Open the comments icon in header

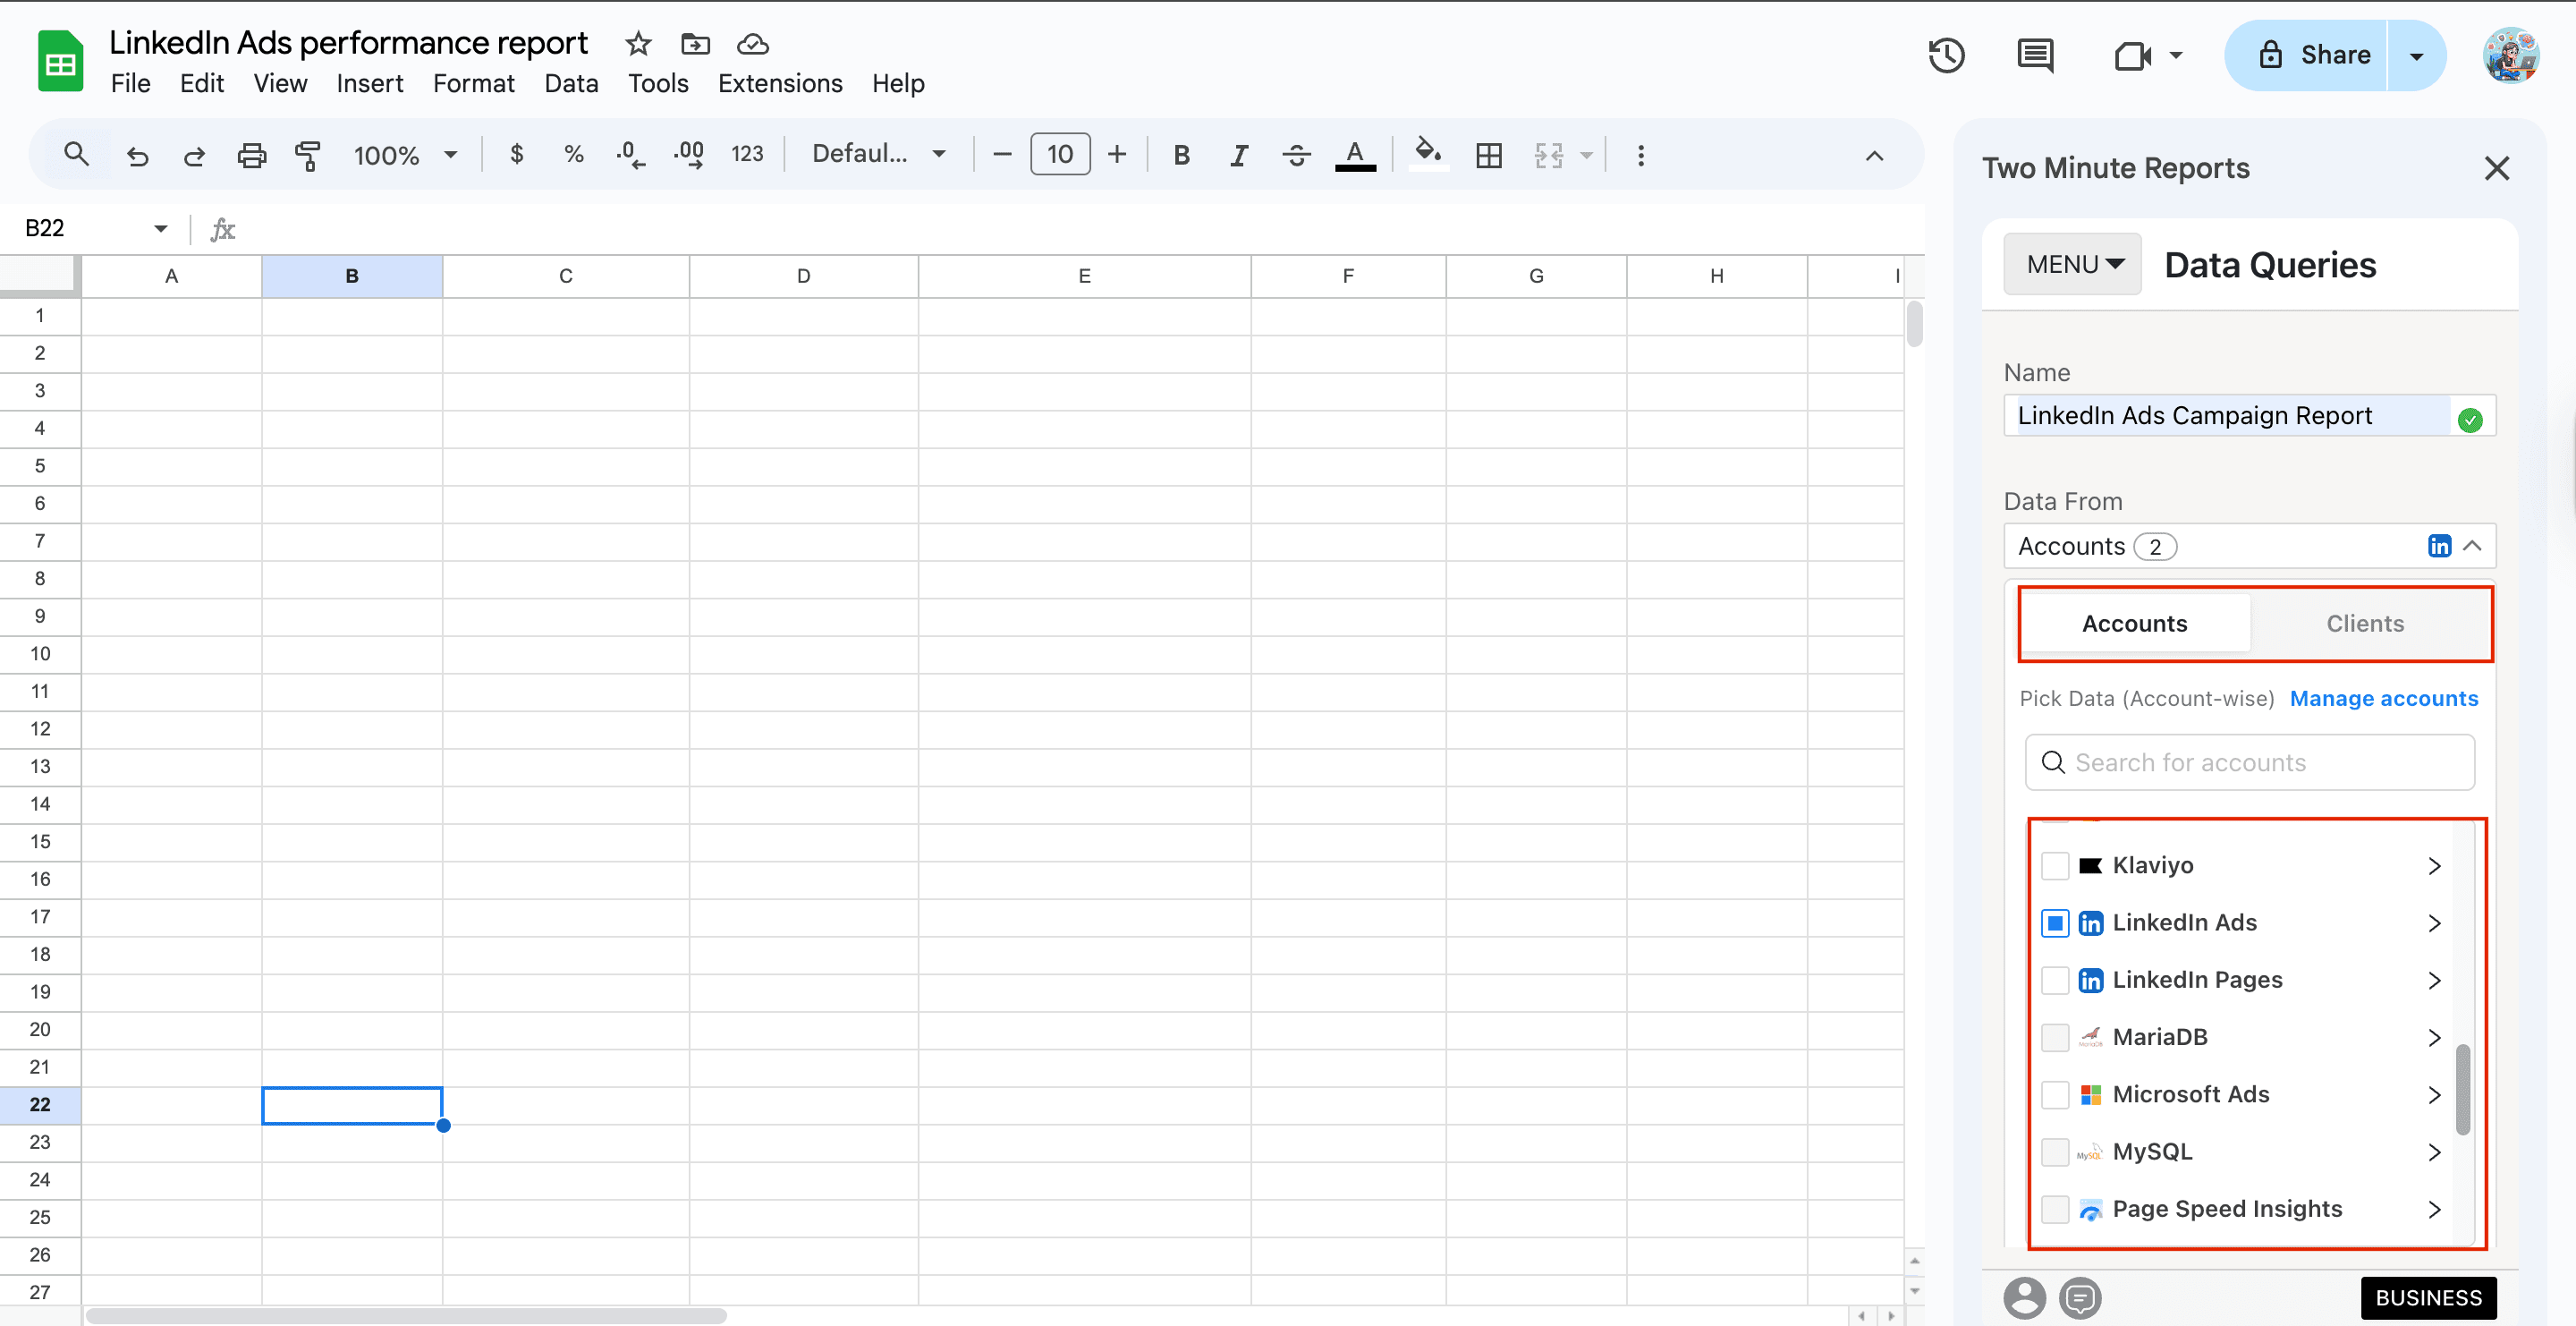2034,55
